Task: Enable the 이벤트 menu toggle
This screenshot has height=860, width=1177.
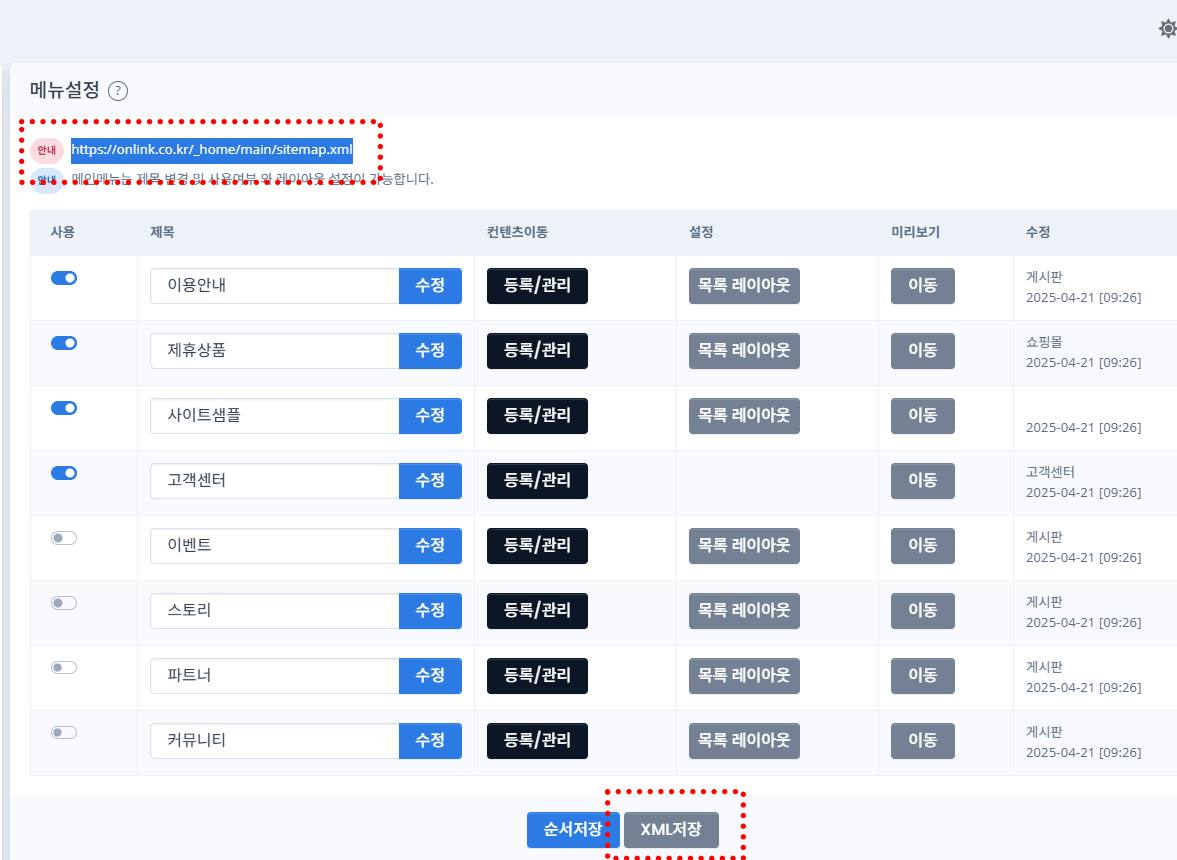Action: pyautogui.click(x=64, y=538)
